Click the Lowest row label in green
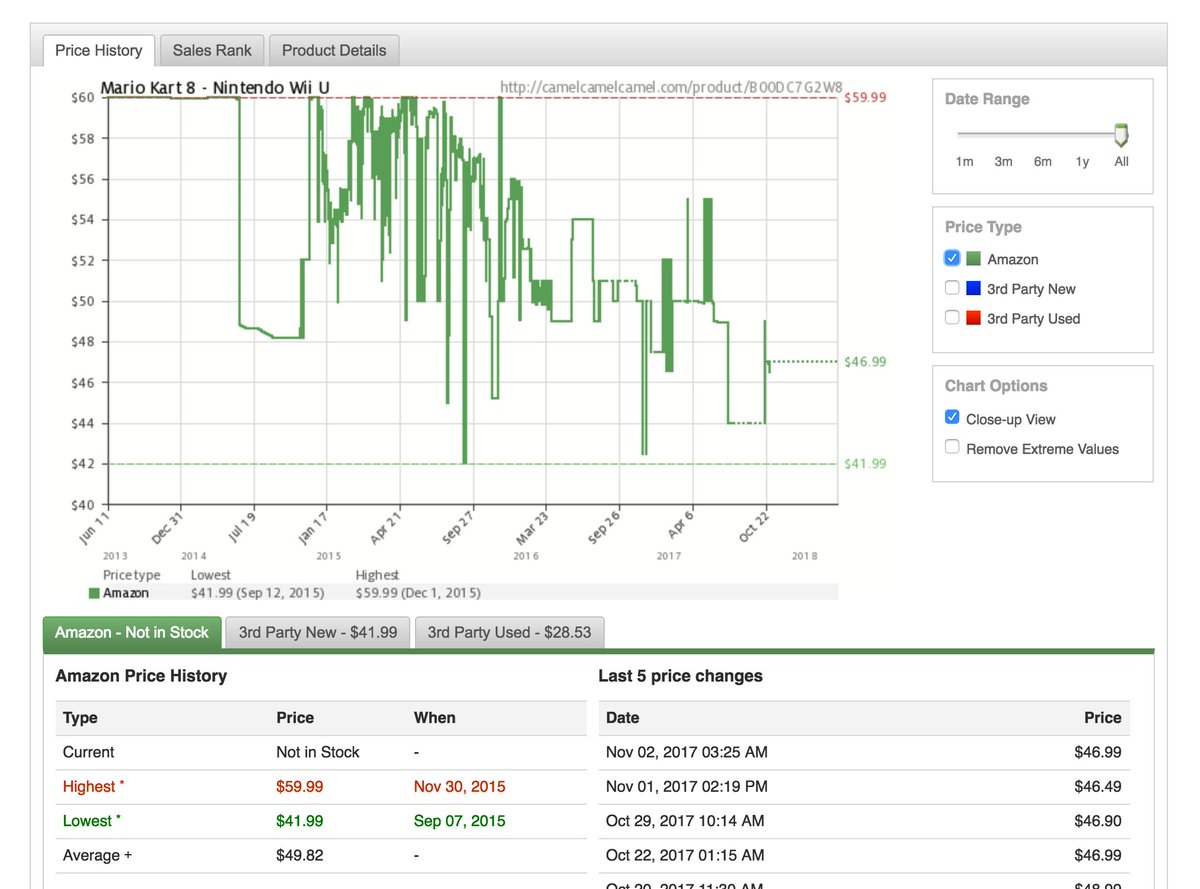The width and height of the screenshot is (1200, 889). point(91,821)
